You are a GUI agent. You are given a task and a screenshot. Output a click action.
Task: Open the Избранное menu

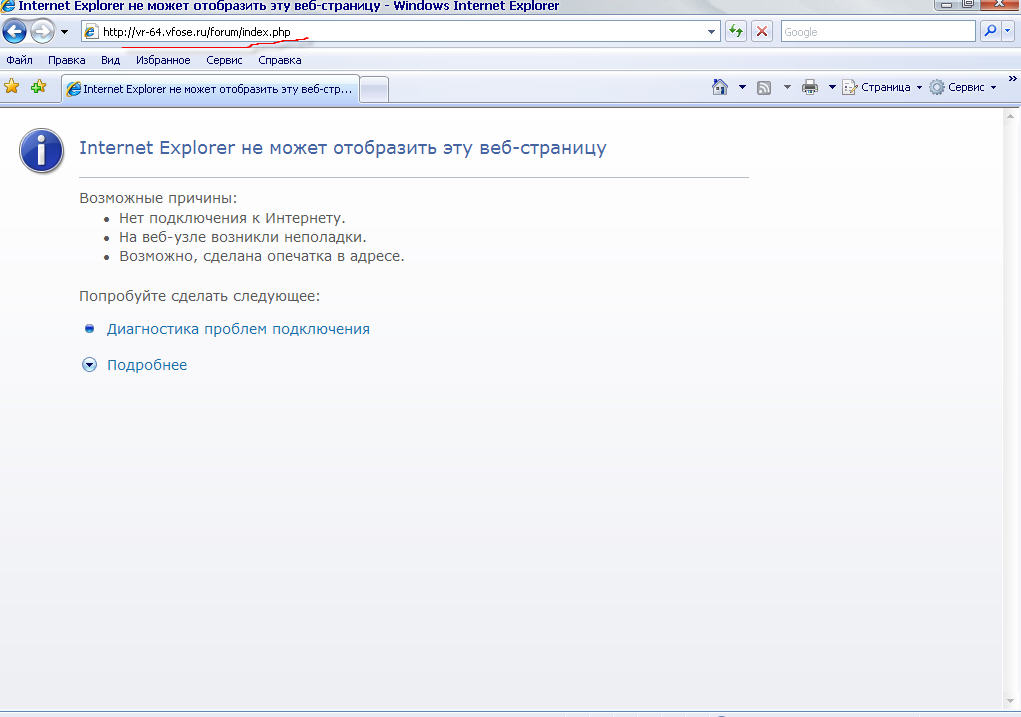click(x=163, y=60)
